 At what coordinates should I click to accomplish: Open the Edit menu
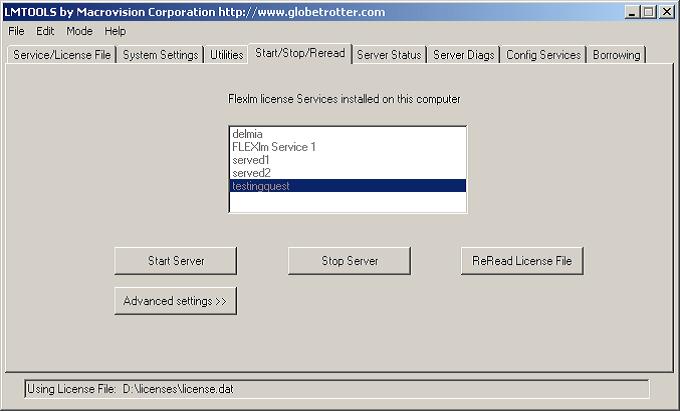45,31
